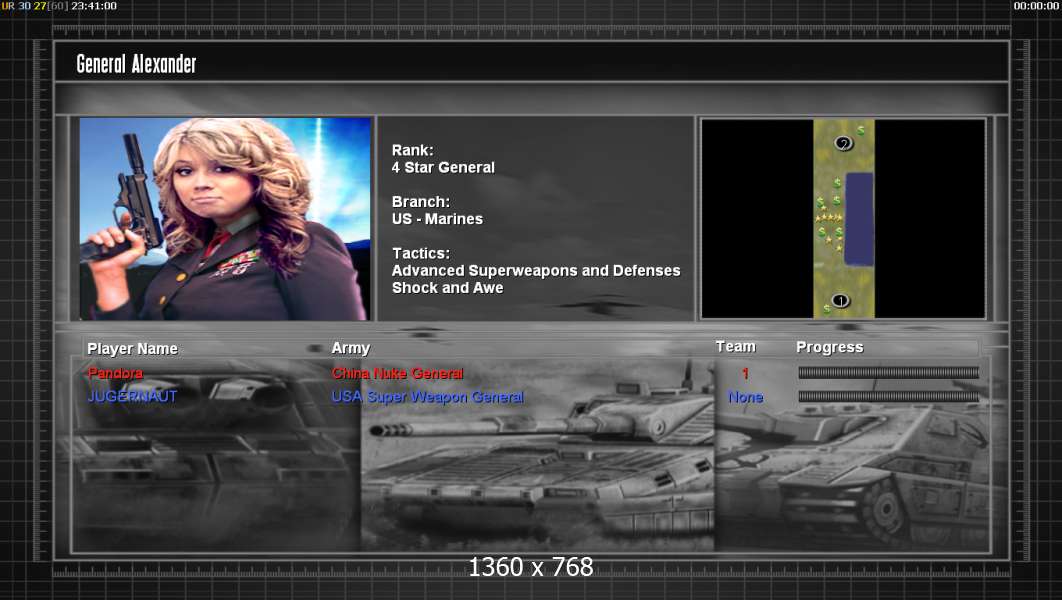Screen dimensions: 1062x600
Task: Click the "US - Marines" branch text
Action: [437, 219]
